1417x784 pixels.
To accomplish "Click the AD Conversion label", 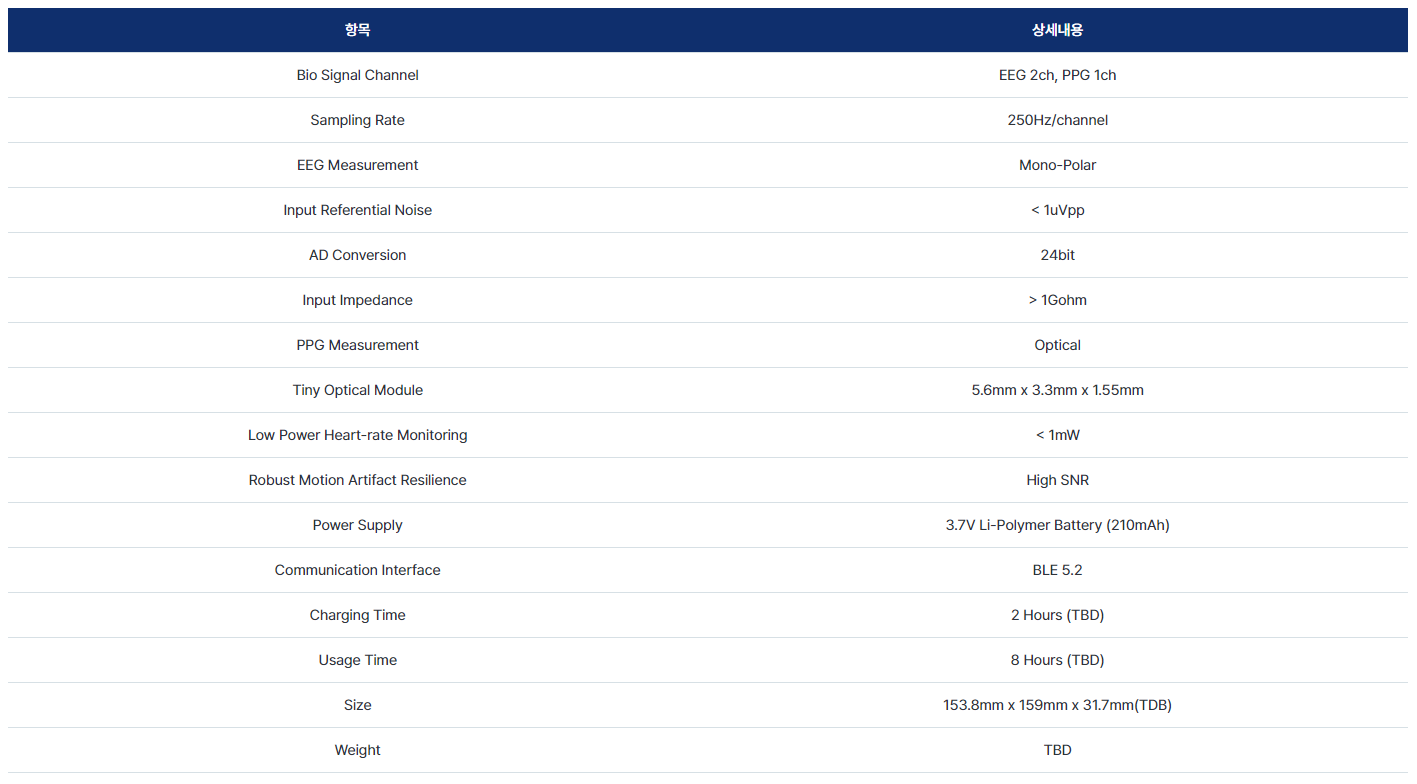I will coord(357,255).
